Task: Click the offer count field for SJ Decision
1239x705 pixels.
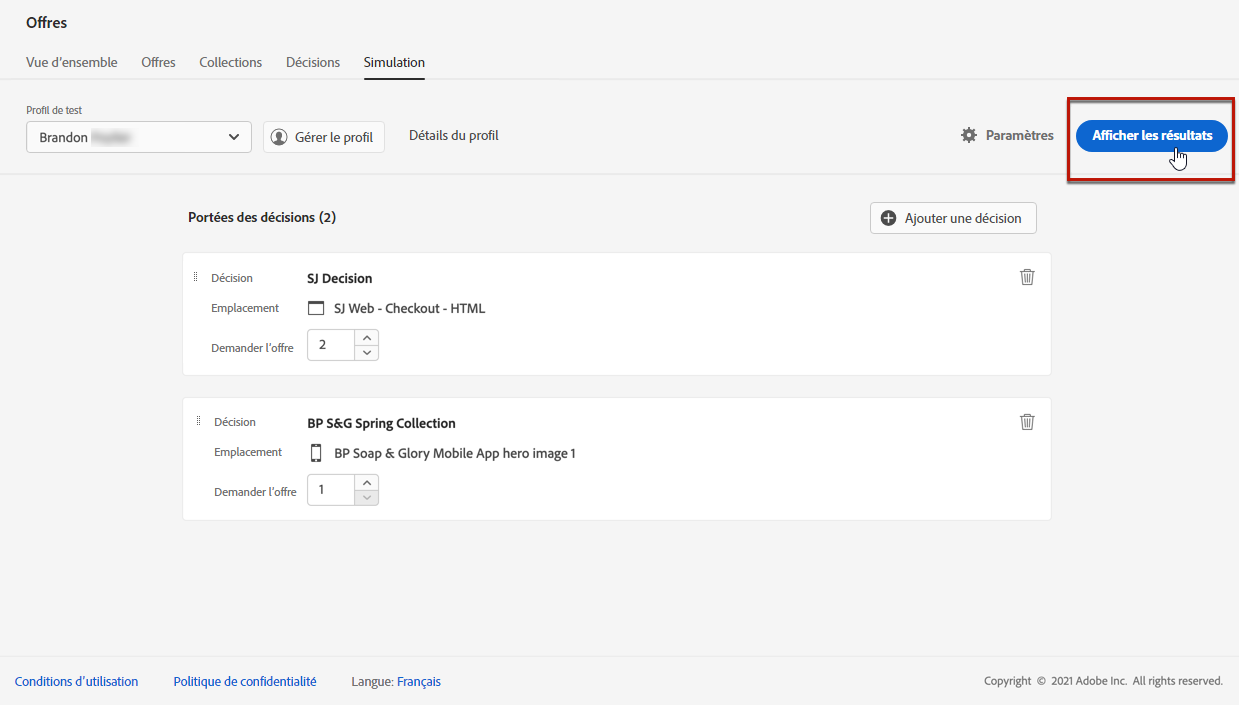Action: (331, 345)
